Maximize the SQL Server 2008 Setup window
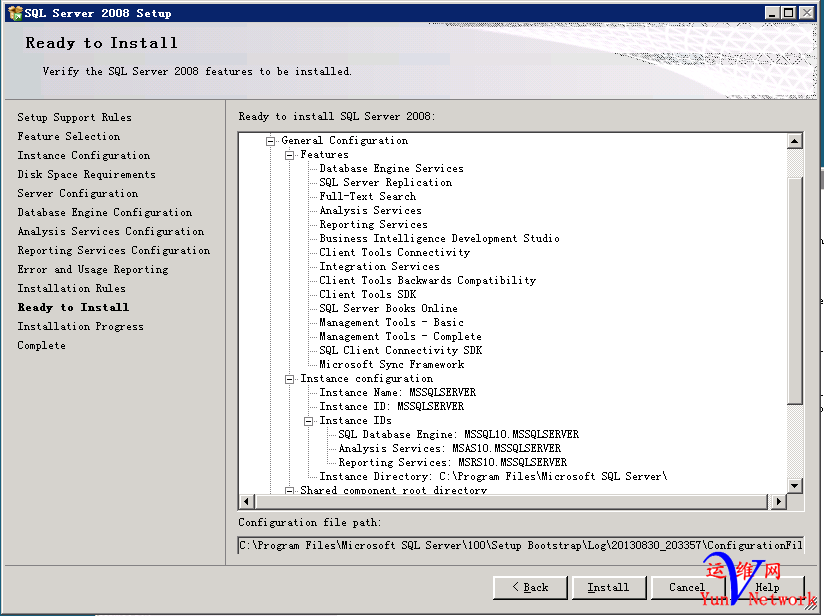The width and height of the screenshot is (824, 616). coord(788,13)
